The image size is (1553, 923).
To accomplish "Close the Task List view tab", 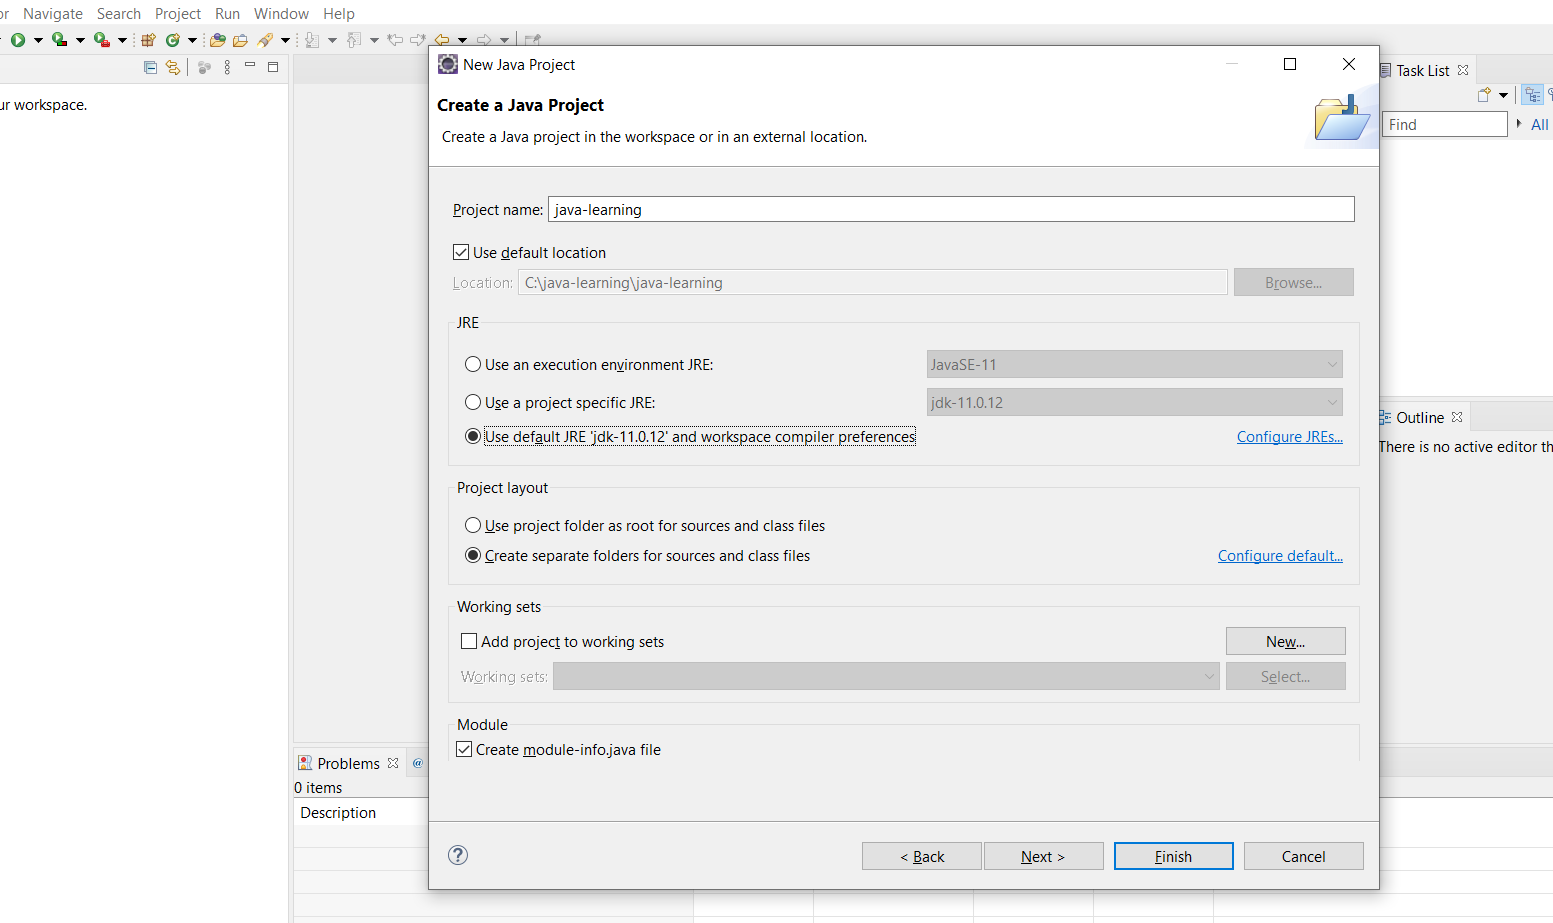I will (x=1463, y=70).
